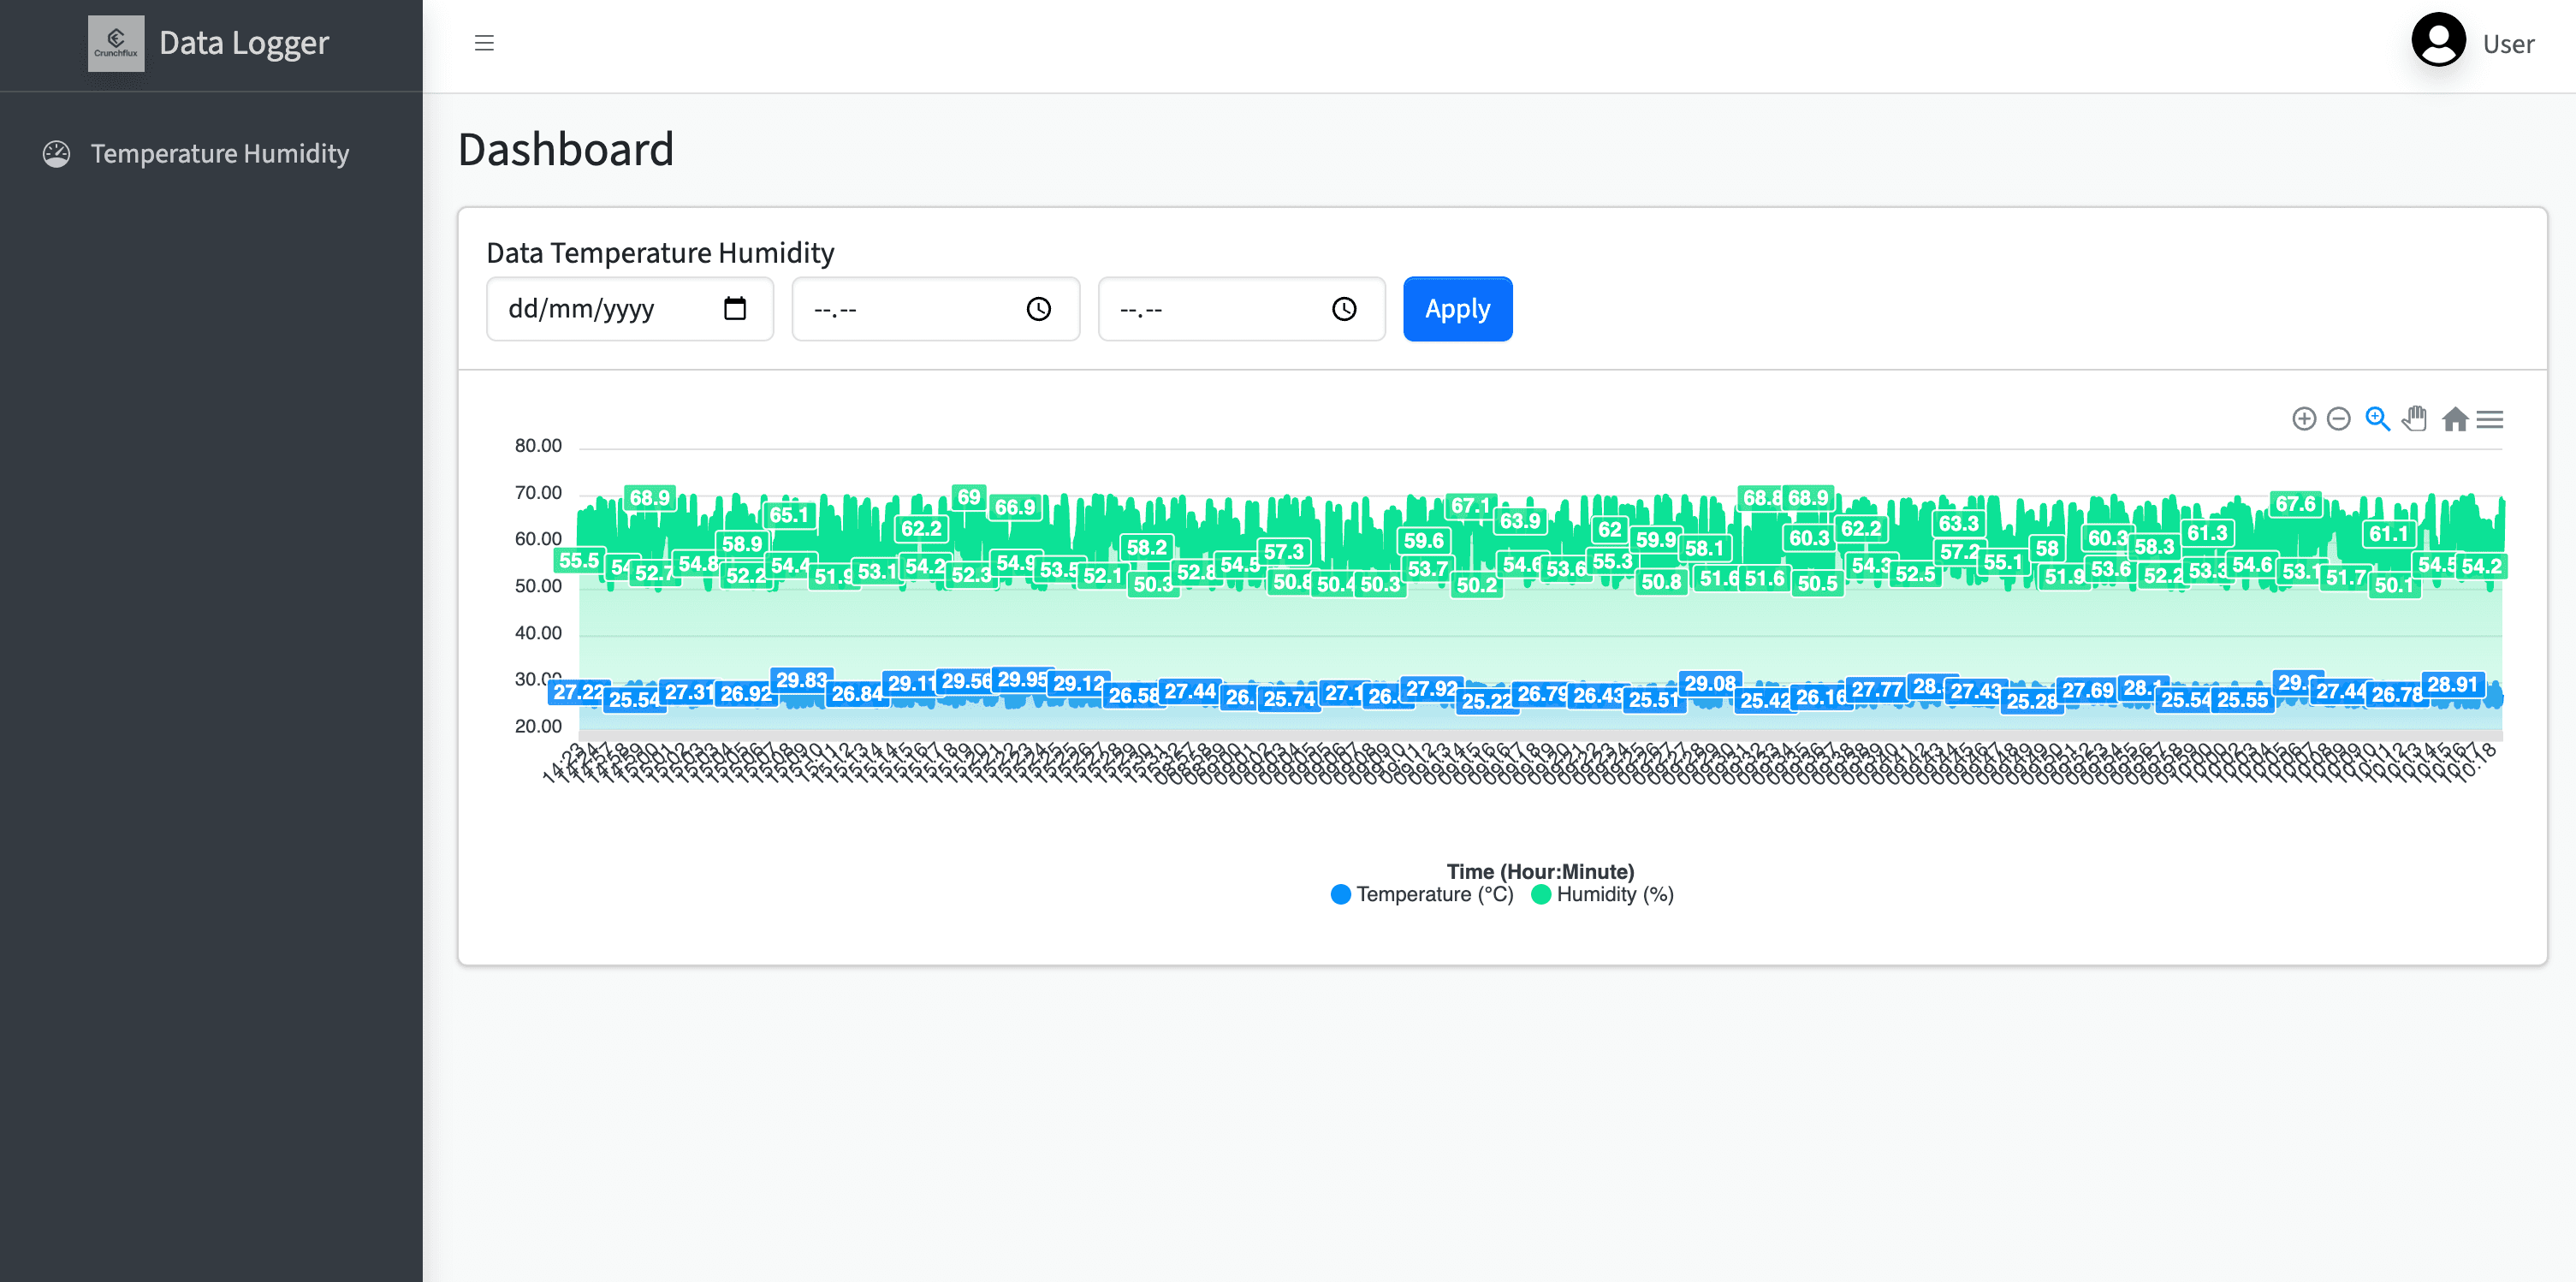Click the gauge icon beside Temperature Humidity
Screen dimensions: 2576x1282
tap(57, 153)
